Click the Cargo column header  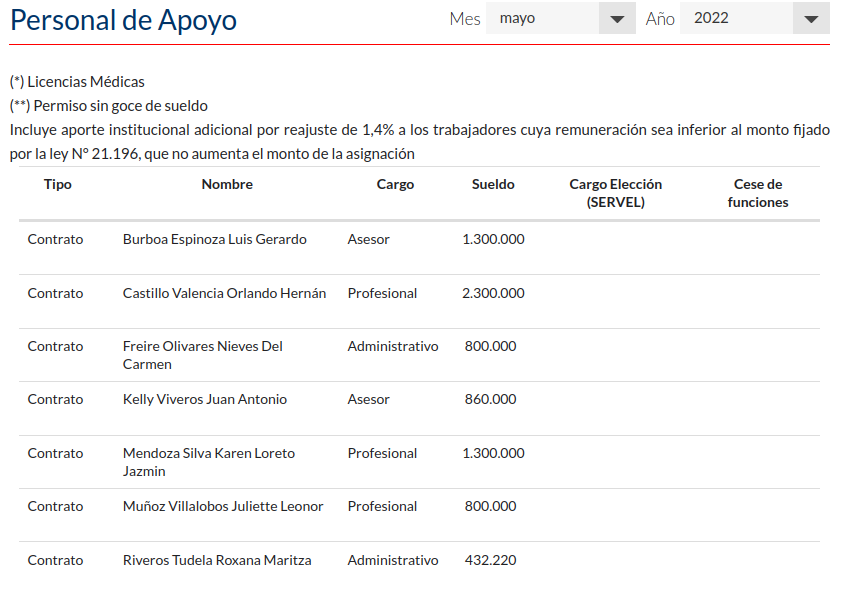click(x=395, y=184)
